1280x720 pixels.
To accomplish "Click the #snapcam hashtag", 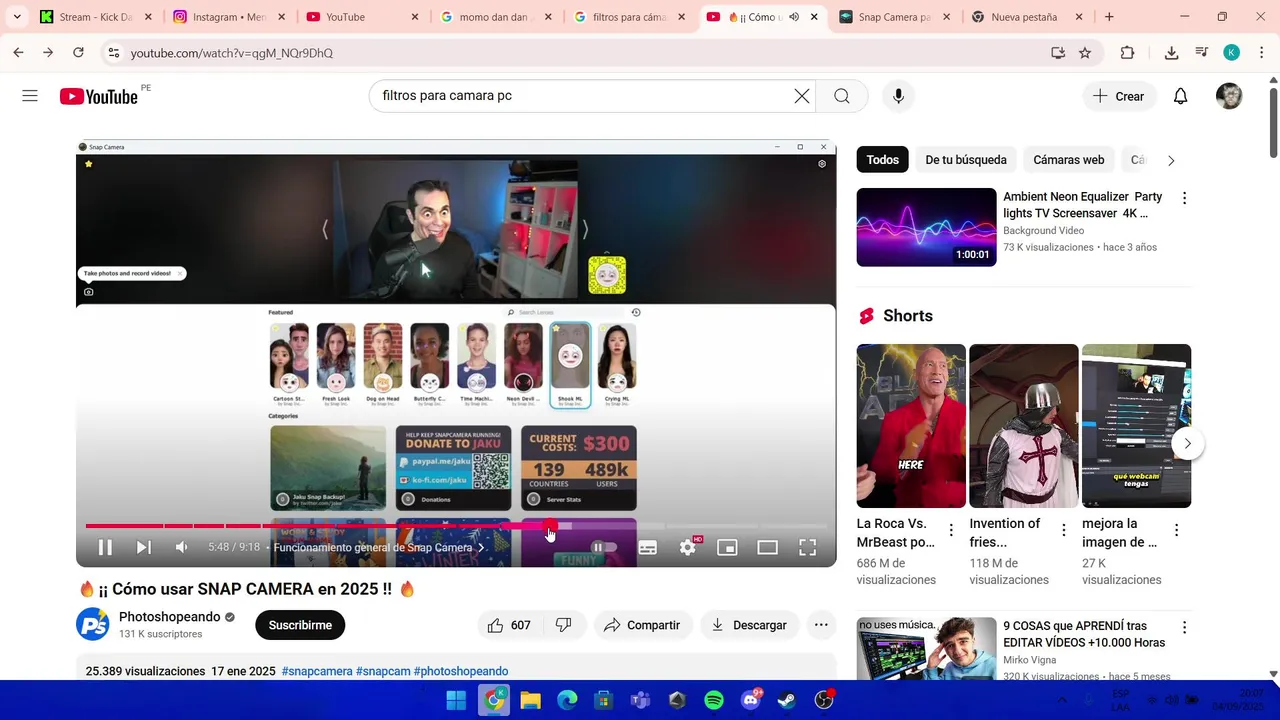I will pyautogui.click(x=383, y=671).
